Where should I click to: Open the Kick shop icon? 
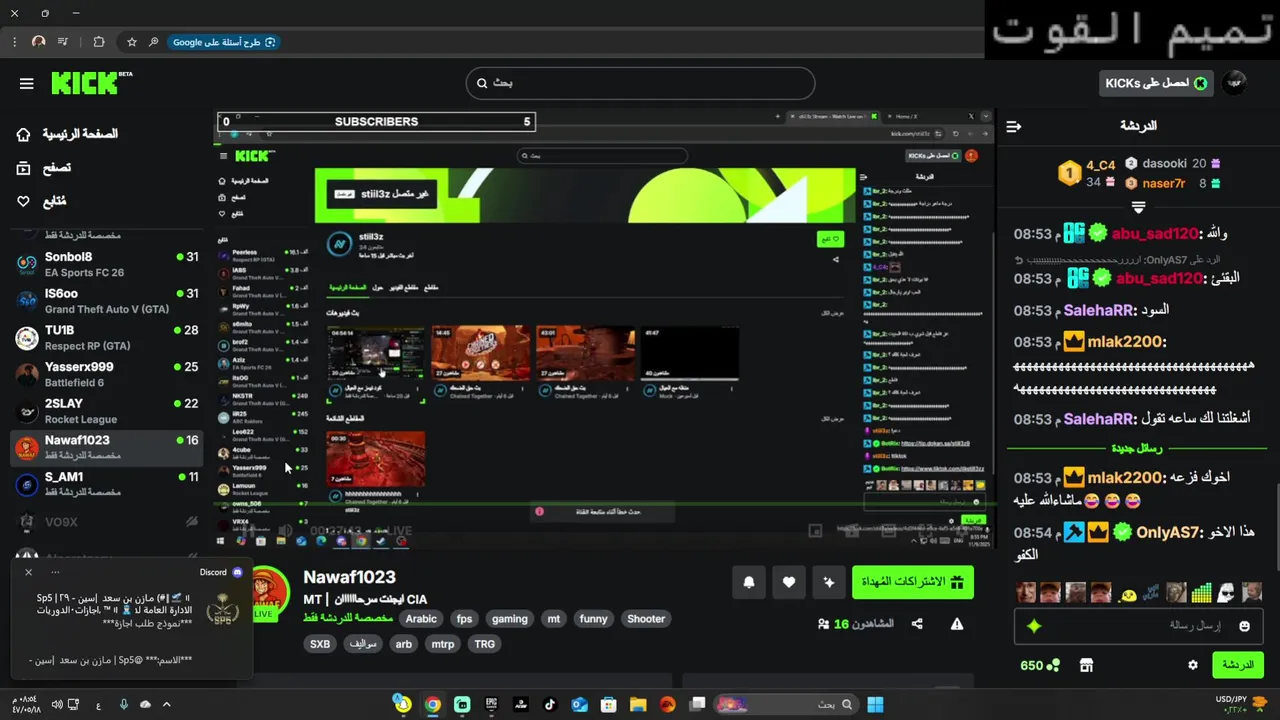pos(1087,665)
